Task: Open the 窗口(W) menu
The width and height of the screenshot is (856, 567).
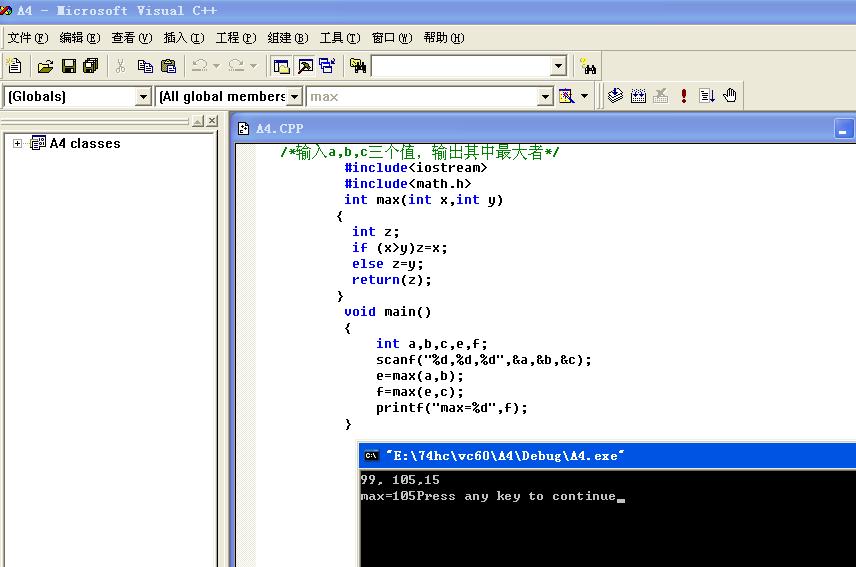Action: click(x=392, y=38)
